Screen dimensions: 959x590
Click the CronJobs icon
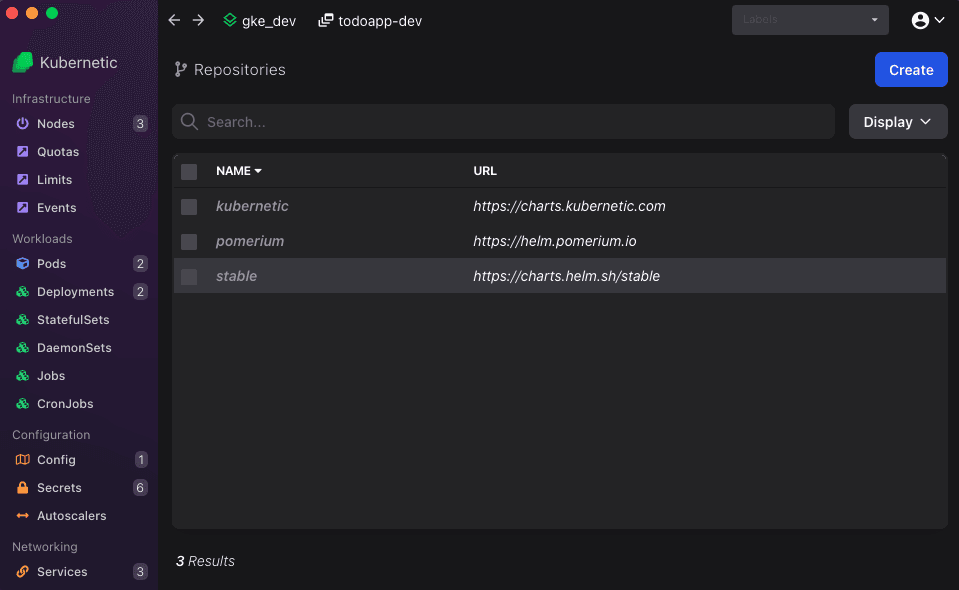pos(23,404)
